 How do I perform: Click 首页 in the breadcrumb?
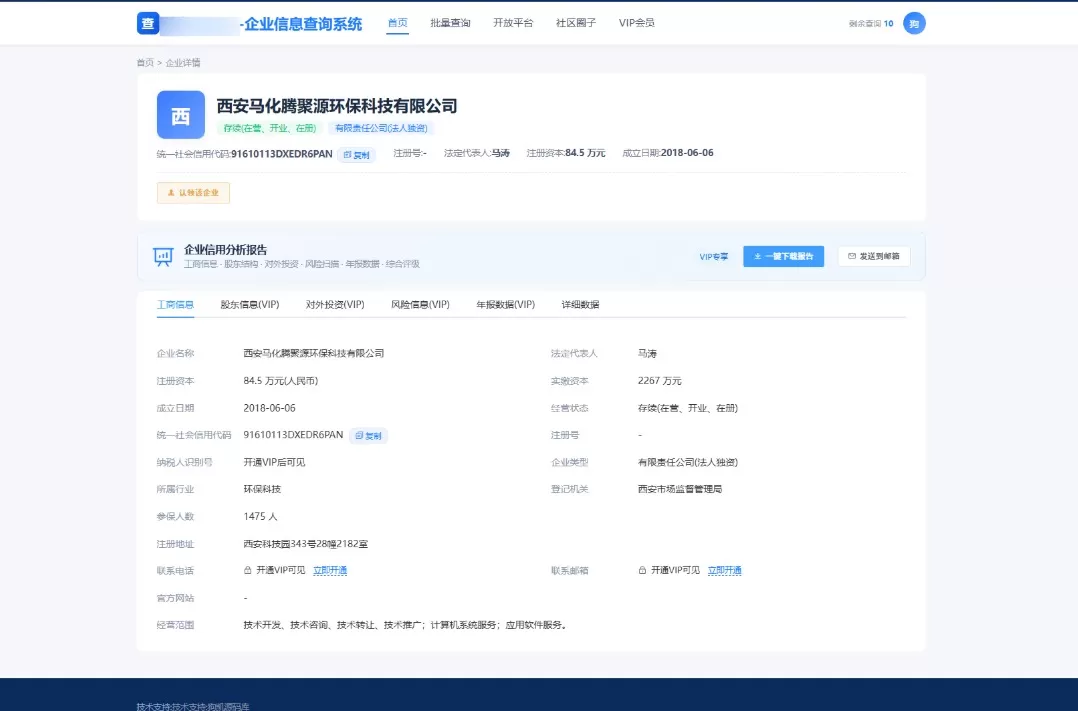pos(145,63)
